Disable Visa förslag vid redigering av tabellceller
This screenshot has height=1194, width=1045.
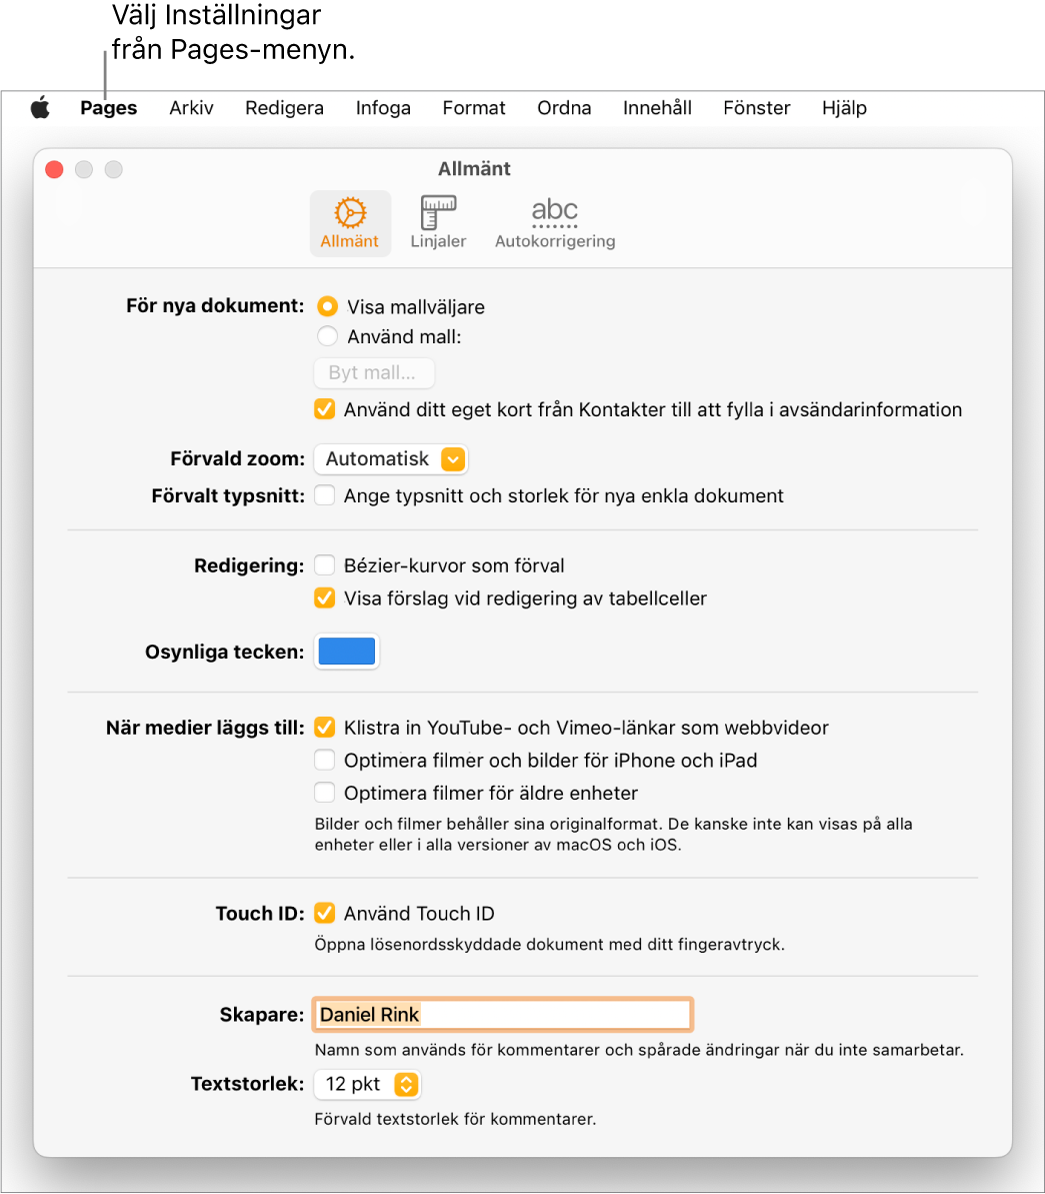coord(324,598)
